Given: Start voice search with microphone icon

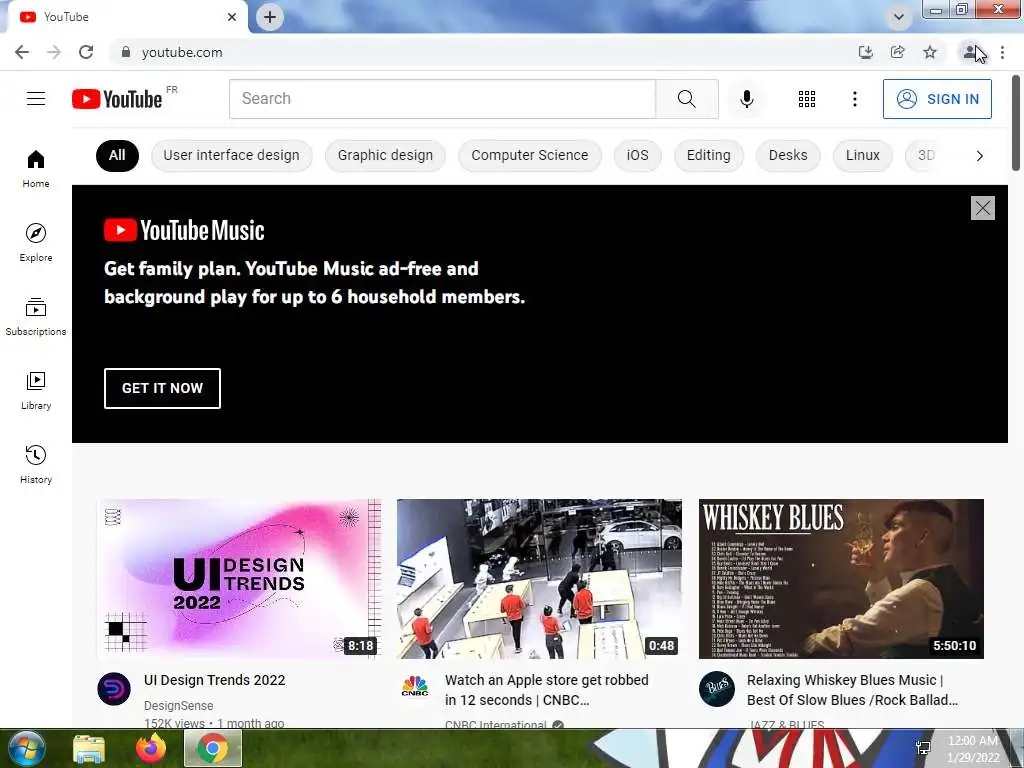Looking at the screenshot, I should tap(746, 99).
